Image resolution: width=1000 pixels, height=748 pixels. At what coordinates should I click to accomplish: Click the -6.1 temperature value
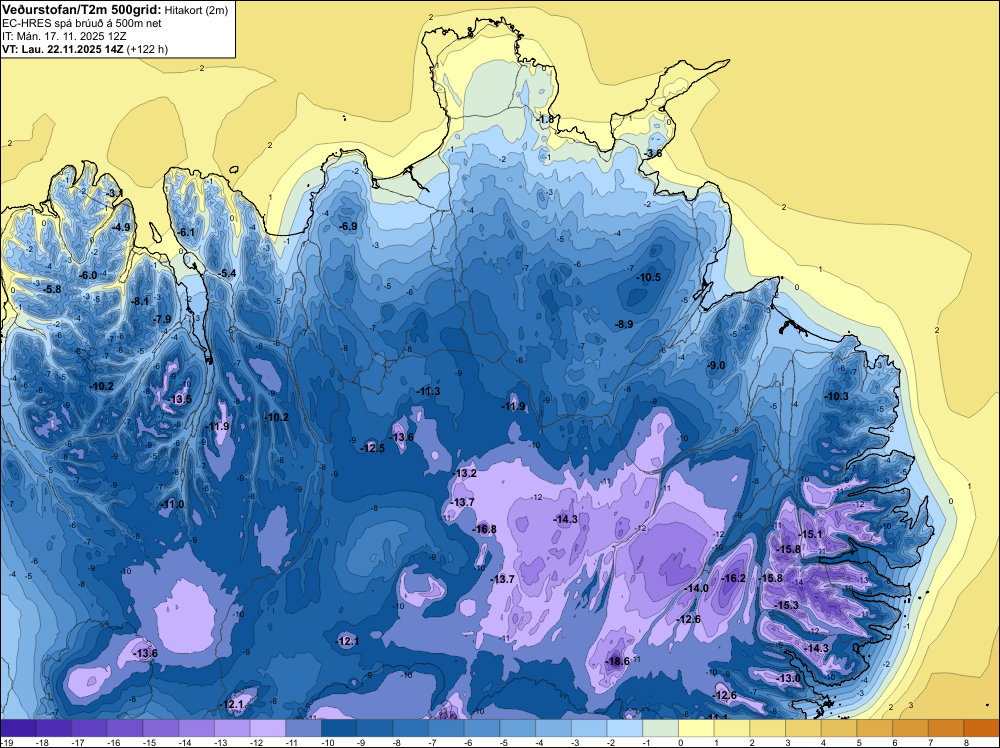pos(186,233)
